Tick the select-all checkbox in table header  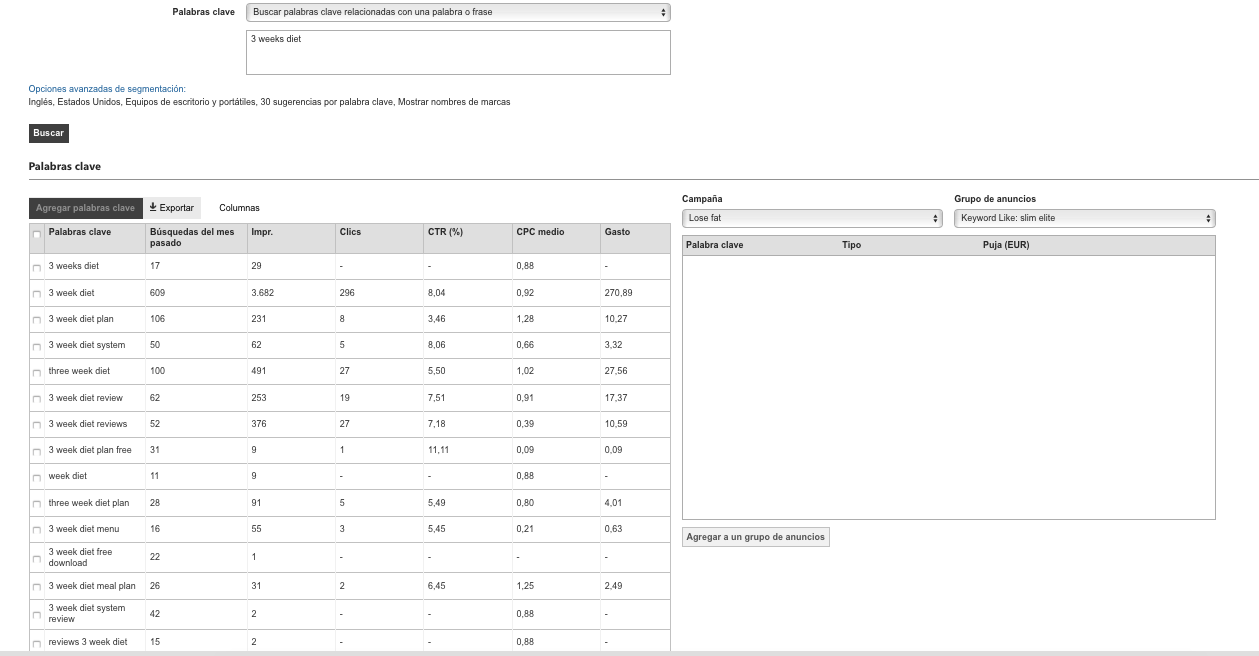[x=37, y=235]
